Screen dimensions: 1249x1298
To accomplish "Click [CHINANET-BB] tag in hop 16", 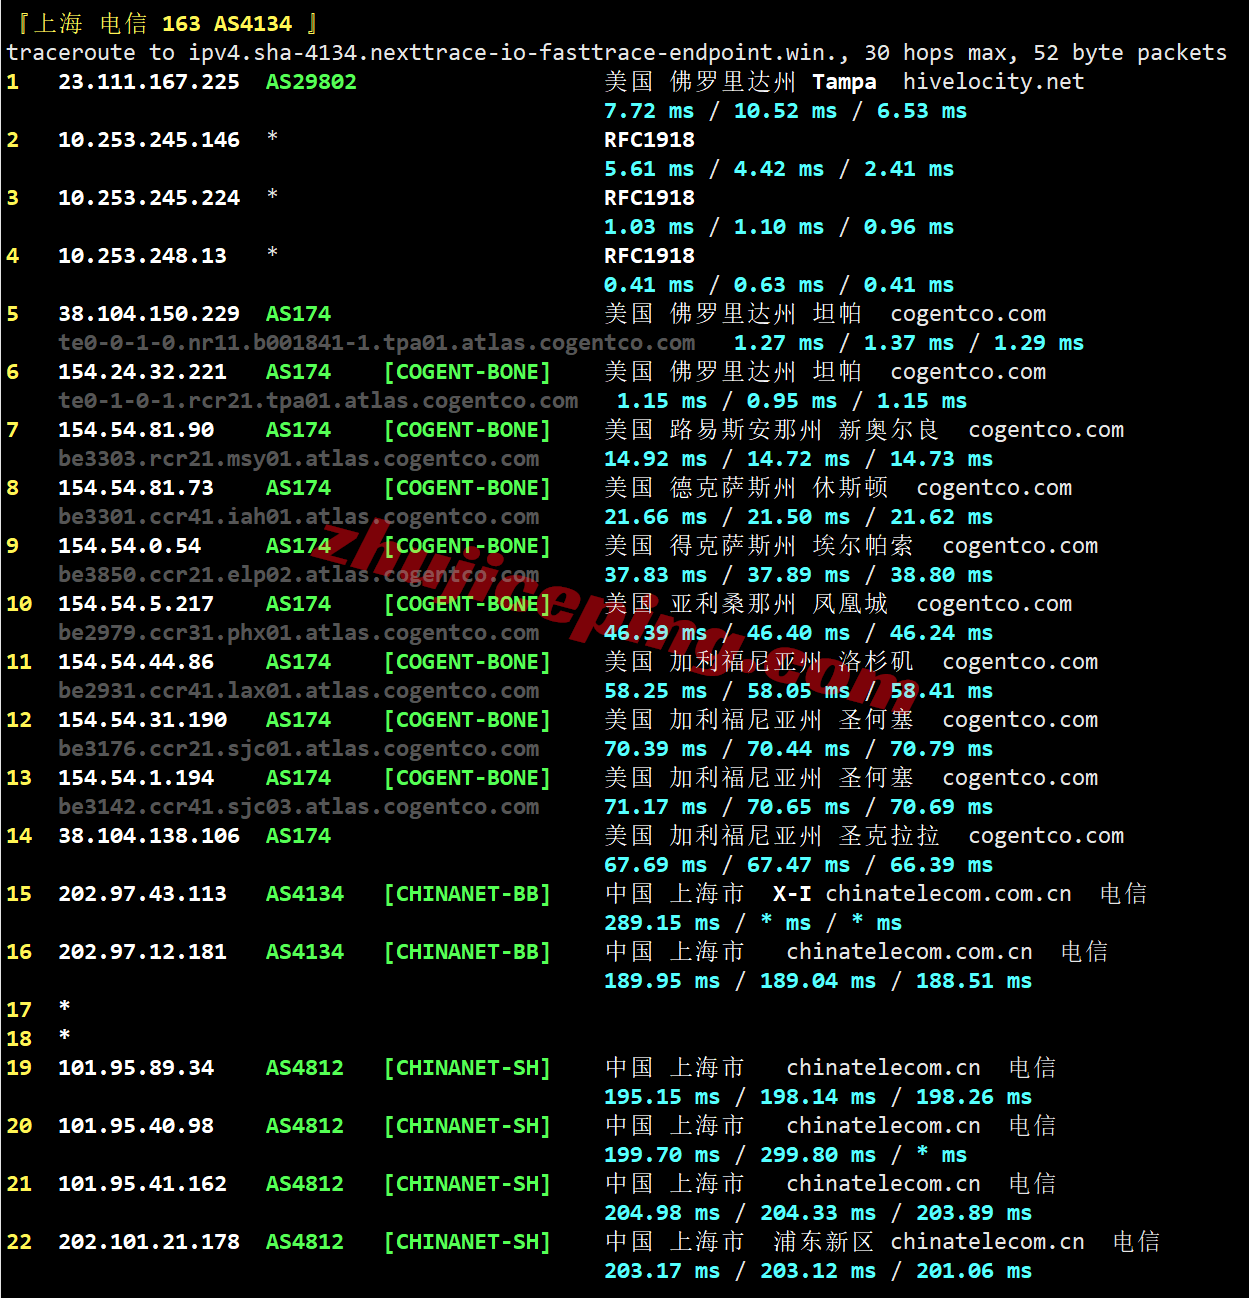I will coord(467,952).
